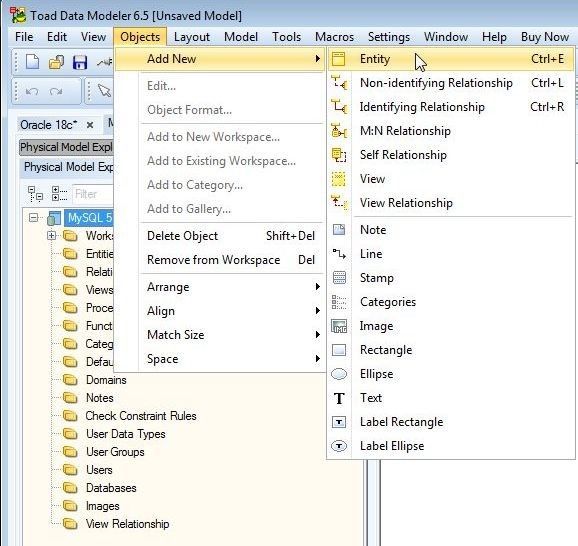Click the M:N Relationship icon
The width and height of the screenshot is (578, 546).
[x=339, y=131]
